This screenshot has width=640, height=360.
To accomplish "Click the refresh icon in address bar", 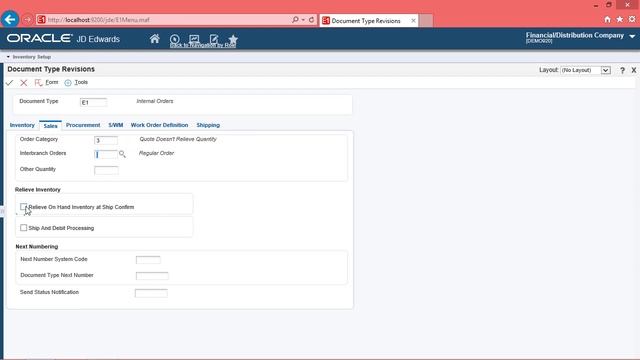I will (x=311, y=20).
